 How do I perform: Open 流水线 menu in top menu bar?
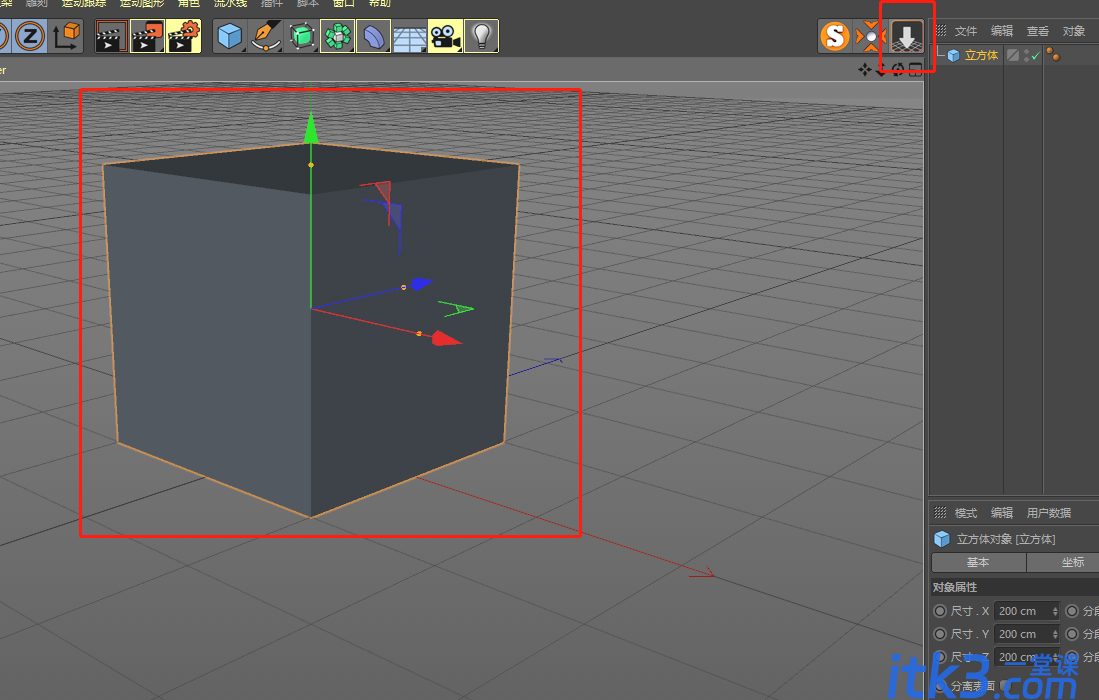(231, 4)
